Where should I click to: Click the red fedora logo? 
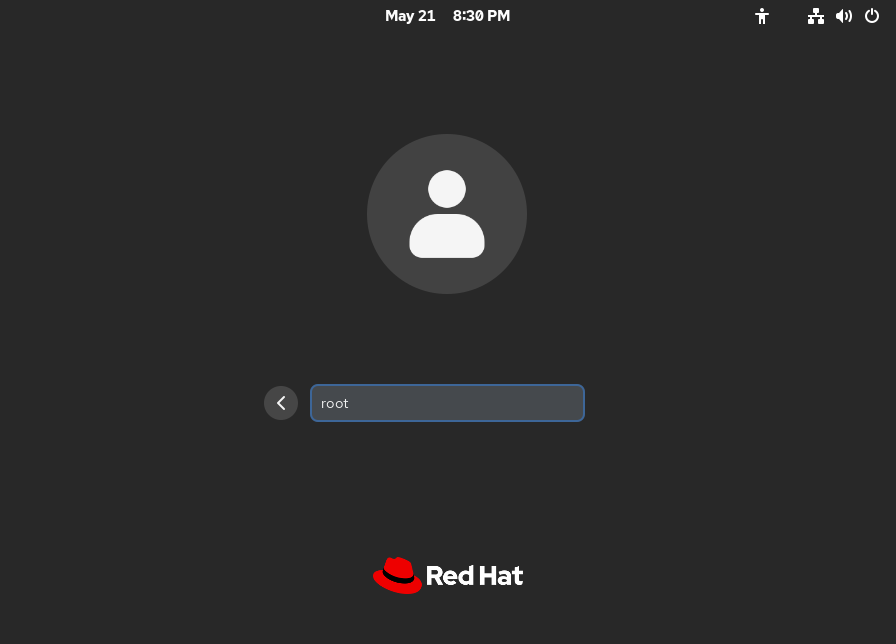pyautogui.click(x=397, y=575)
